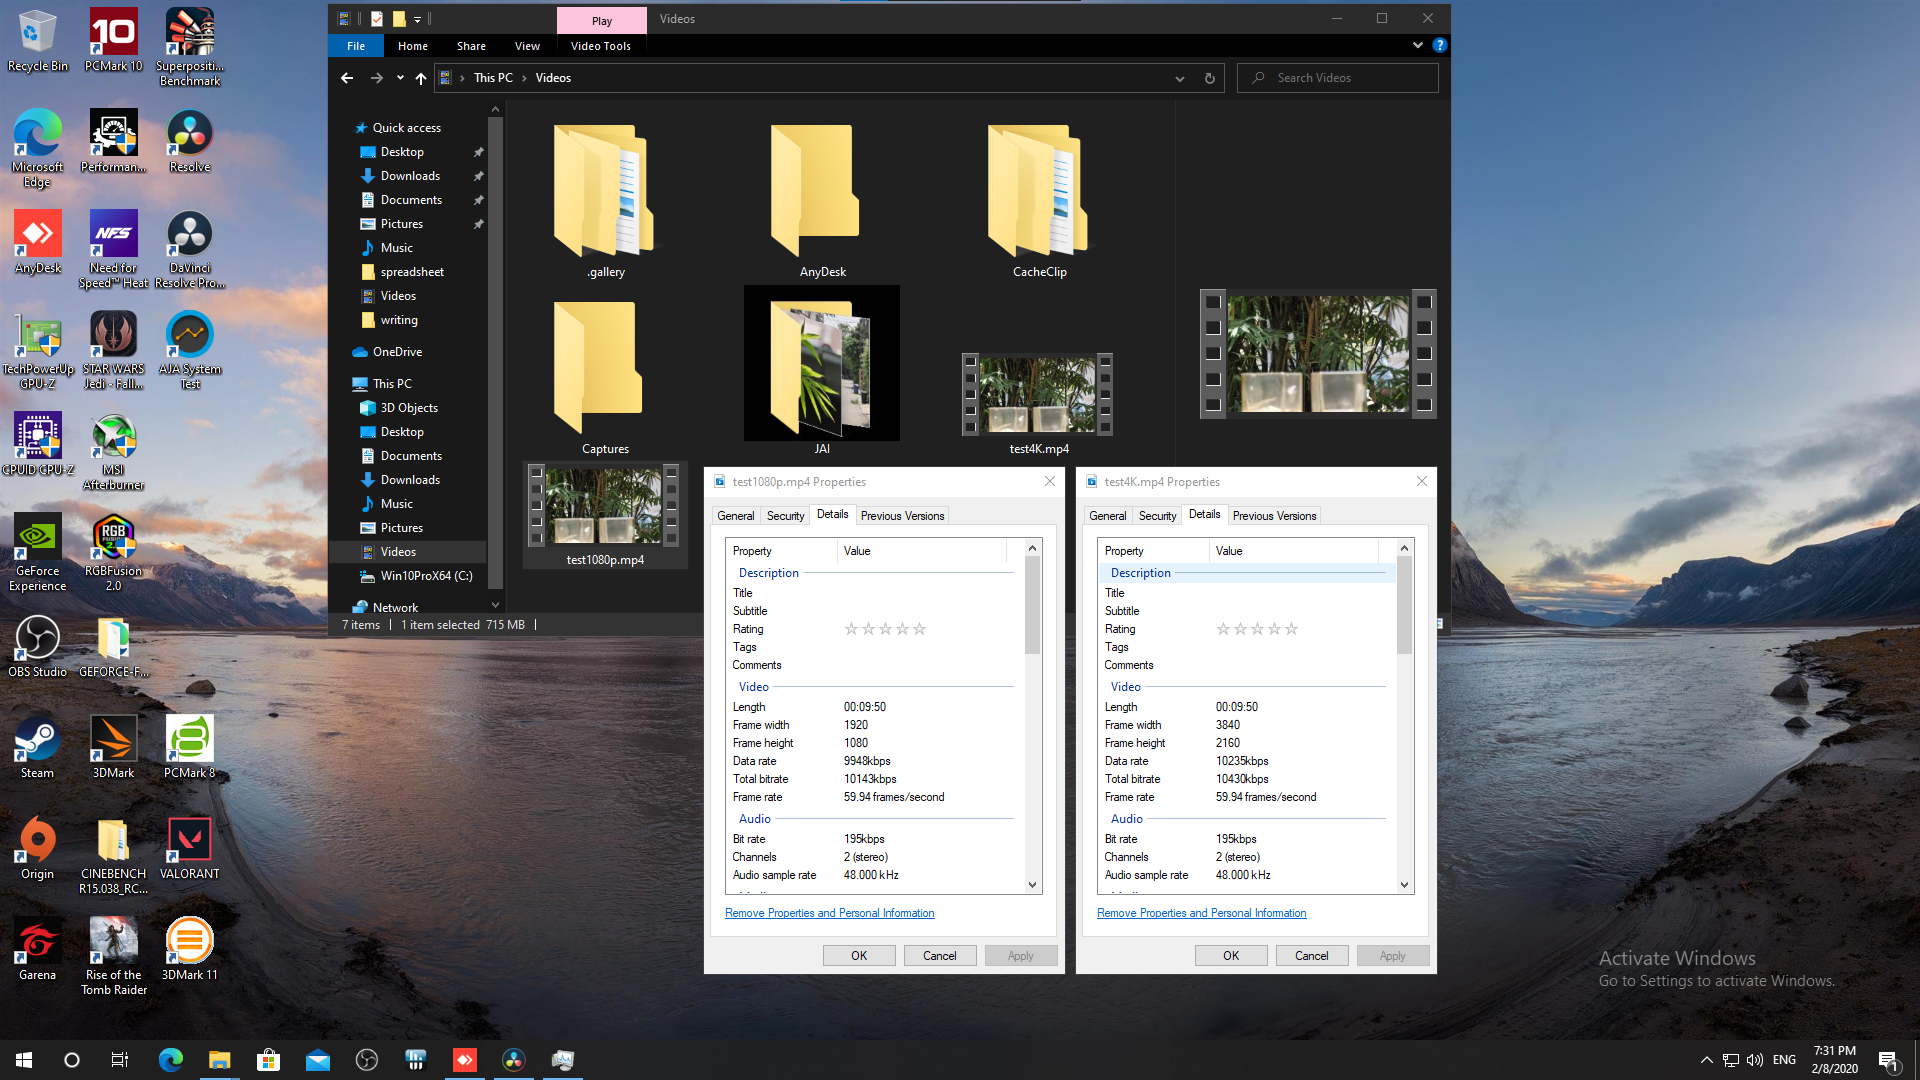Click Remove Properties link in test1080p.mp4 dialog
1920x1080 pixels.
click(x=829, y=913)
